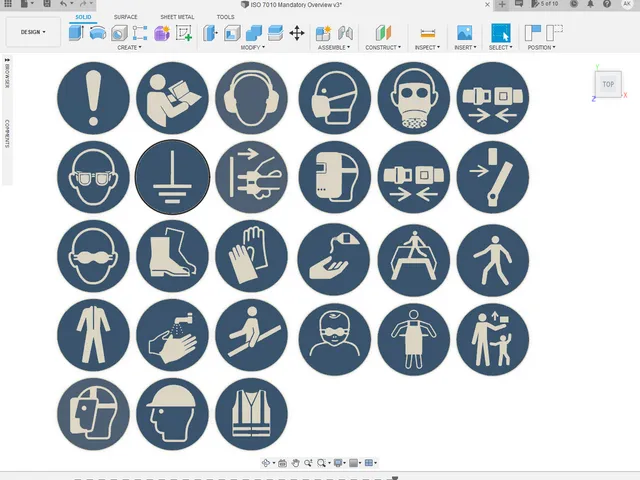Select the exclamation mark mandatory sign disc

pyautogui.click(x=93, y=98)
